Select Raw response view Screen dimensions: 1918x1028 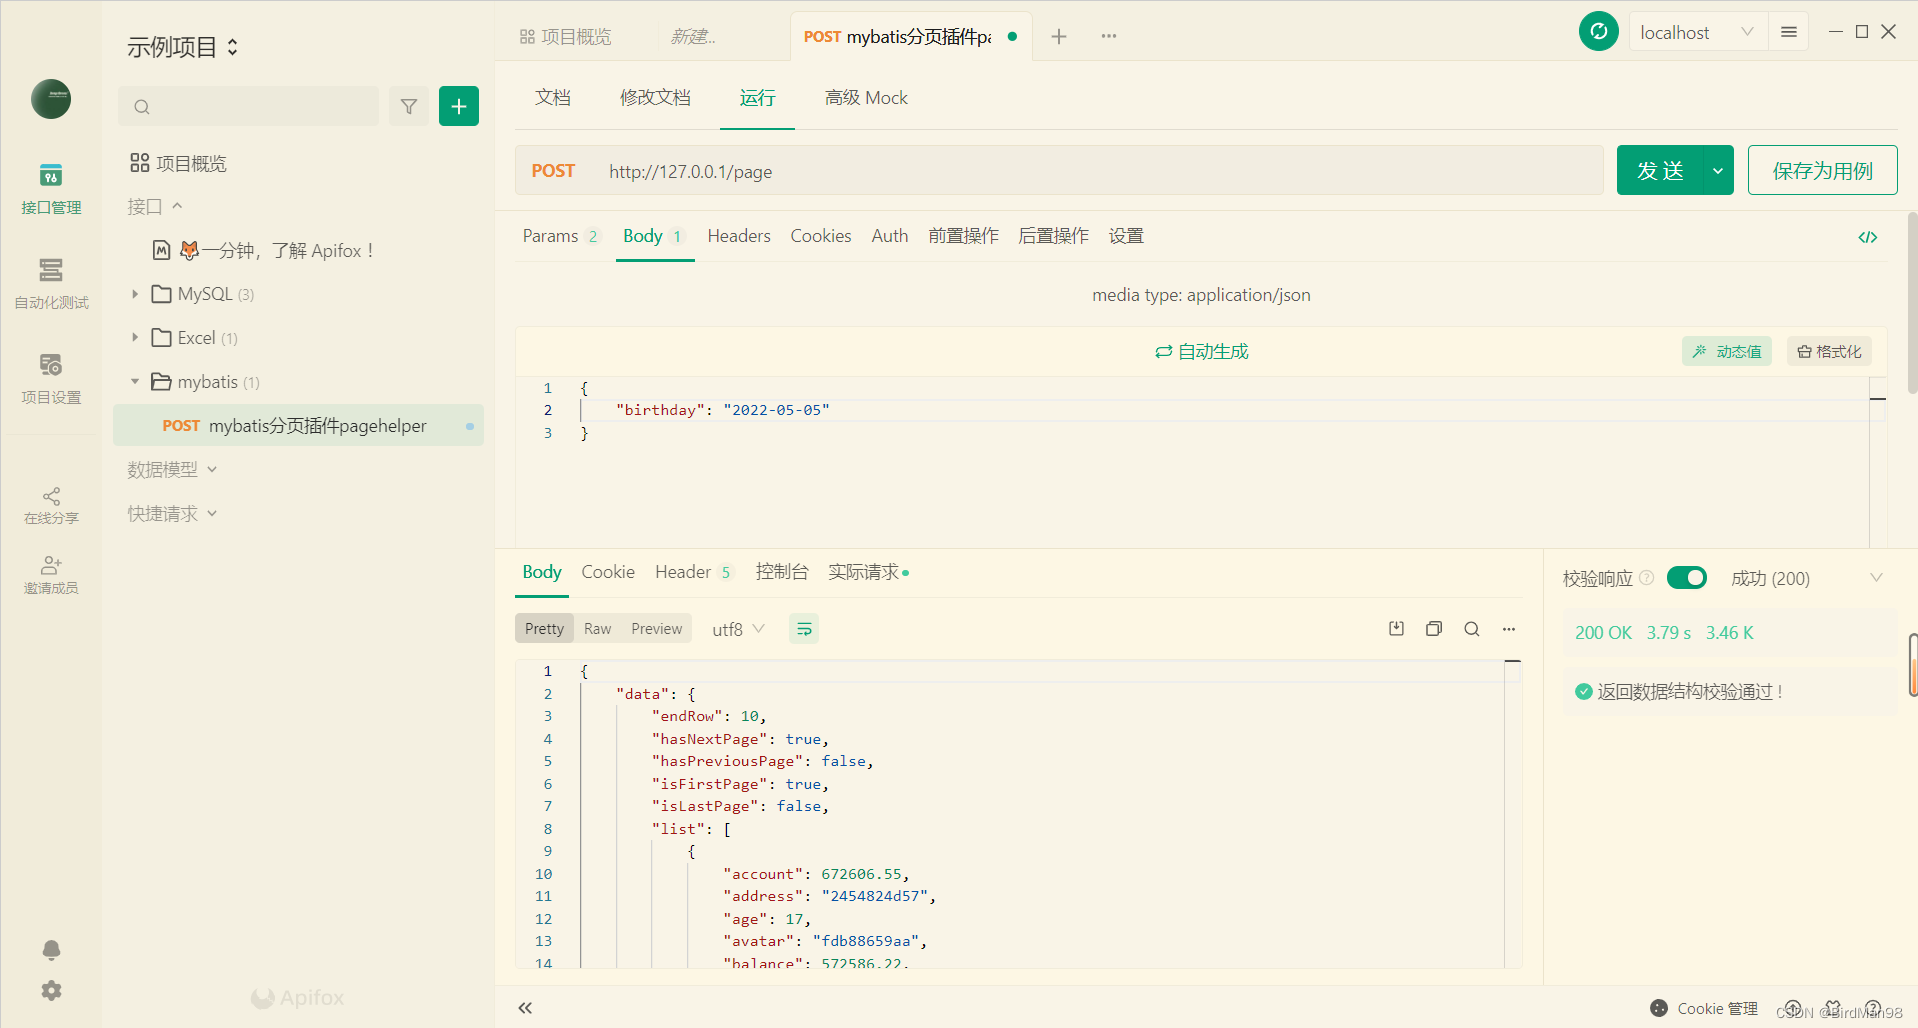pos(597,628)
